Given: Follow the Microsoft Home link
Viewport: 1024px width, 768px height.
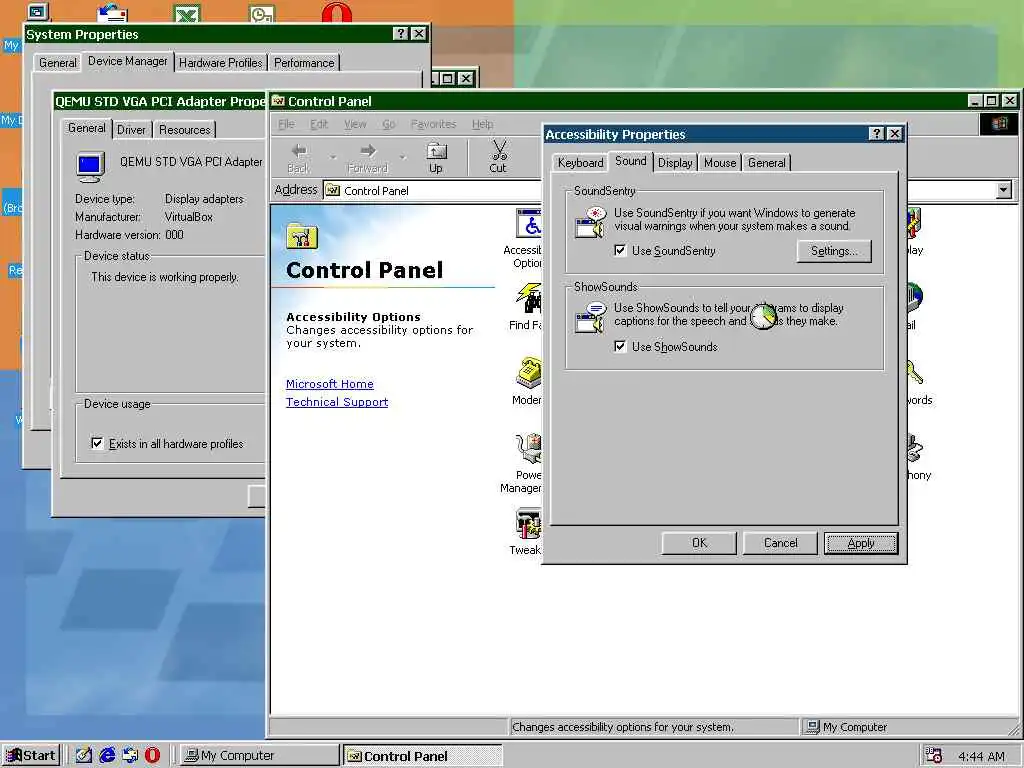Looking at the screenshot, I should tap(330, 384).
